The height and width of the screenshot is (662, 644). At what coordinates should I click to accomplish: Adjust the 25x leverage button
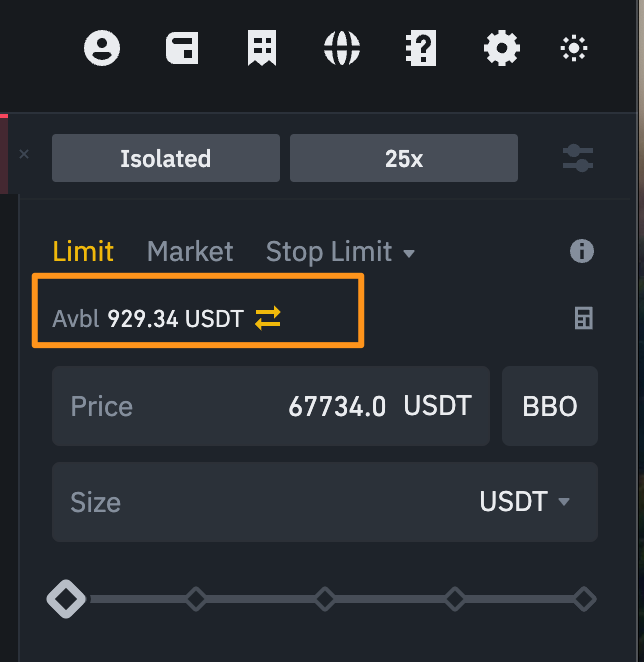pos(404,158)
